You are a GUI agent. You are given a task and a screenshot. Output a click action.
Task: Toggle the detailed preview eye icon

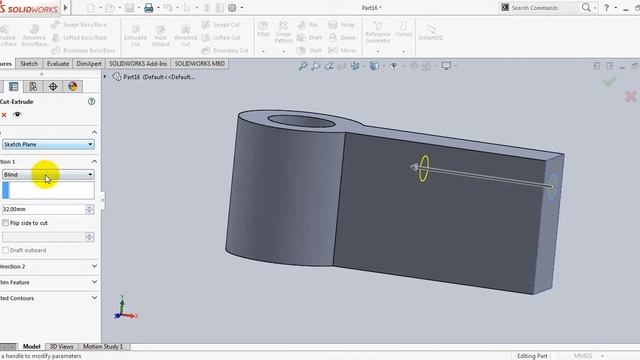(17, 115)
